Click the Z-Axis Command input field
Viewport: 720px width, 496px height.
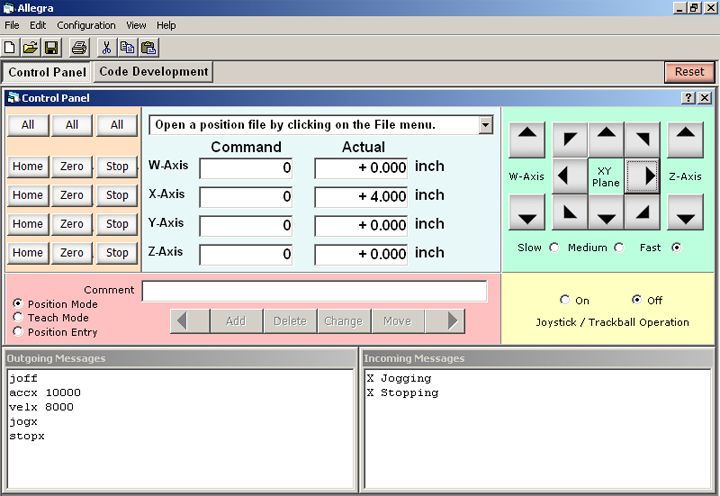(246, 254)
